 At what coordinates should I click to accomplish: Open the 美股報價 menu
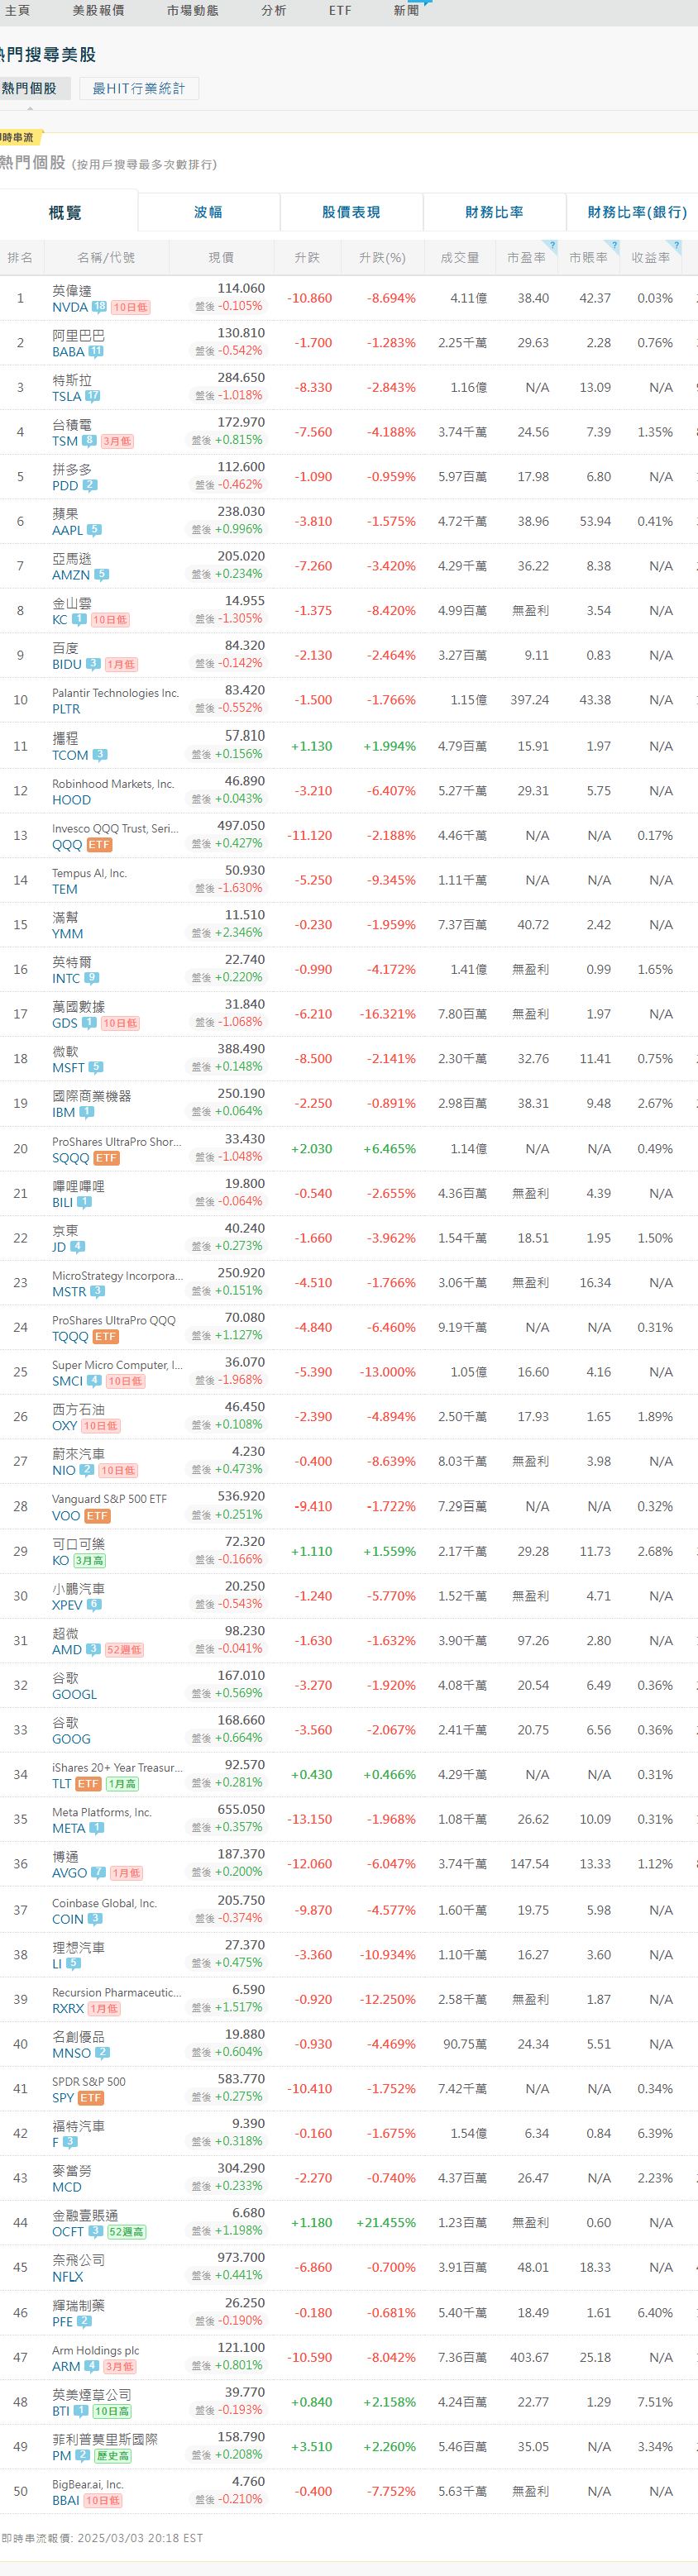click(x=98, y=10)
